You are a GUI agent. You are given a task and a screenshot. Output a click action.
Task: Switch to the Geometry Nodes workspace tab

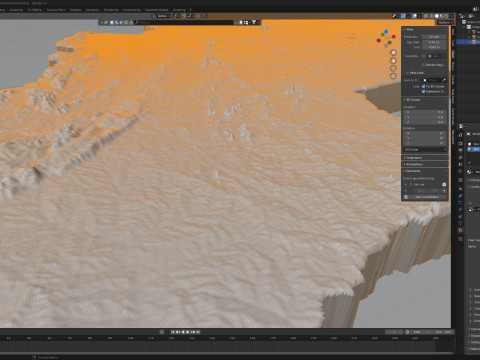[156, 10]
